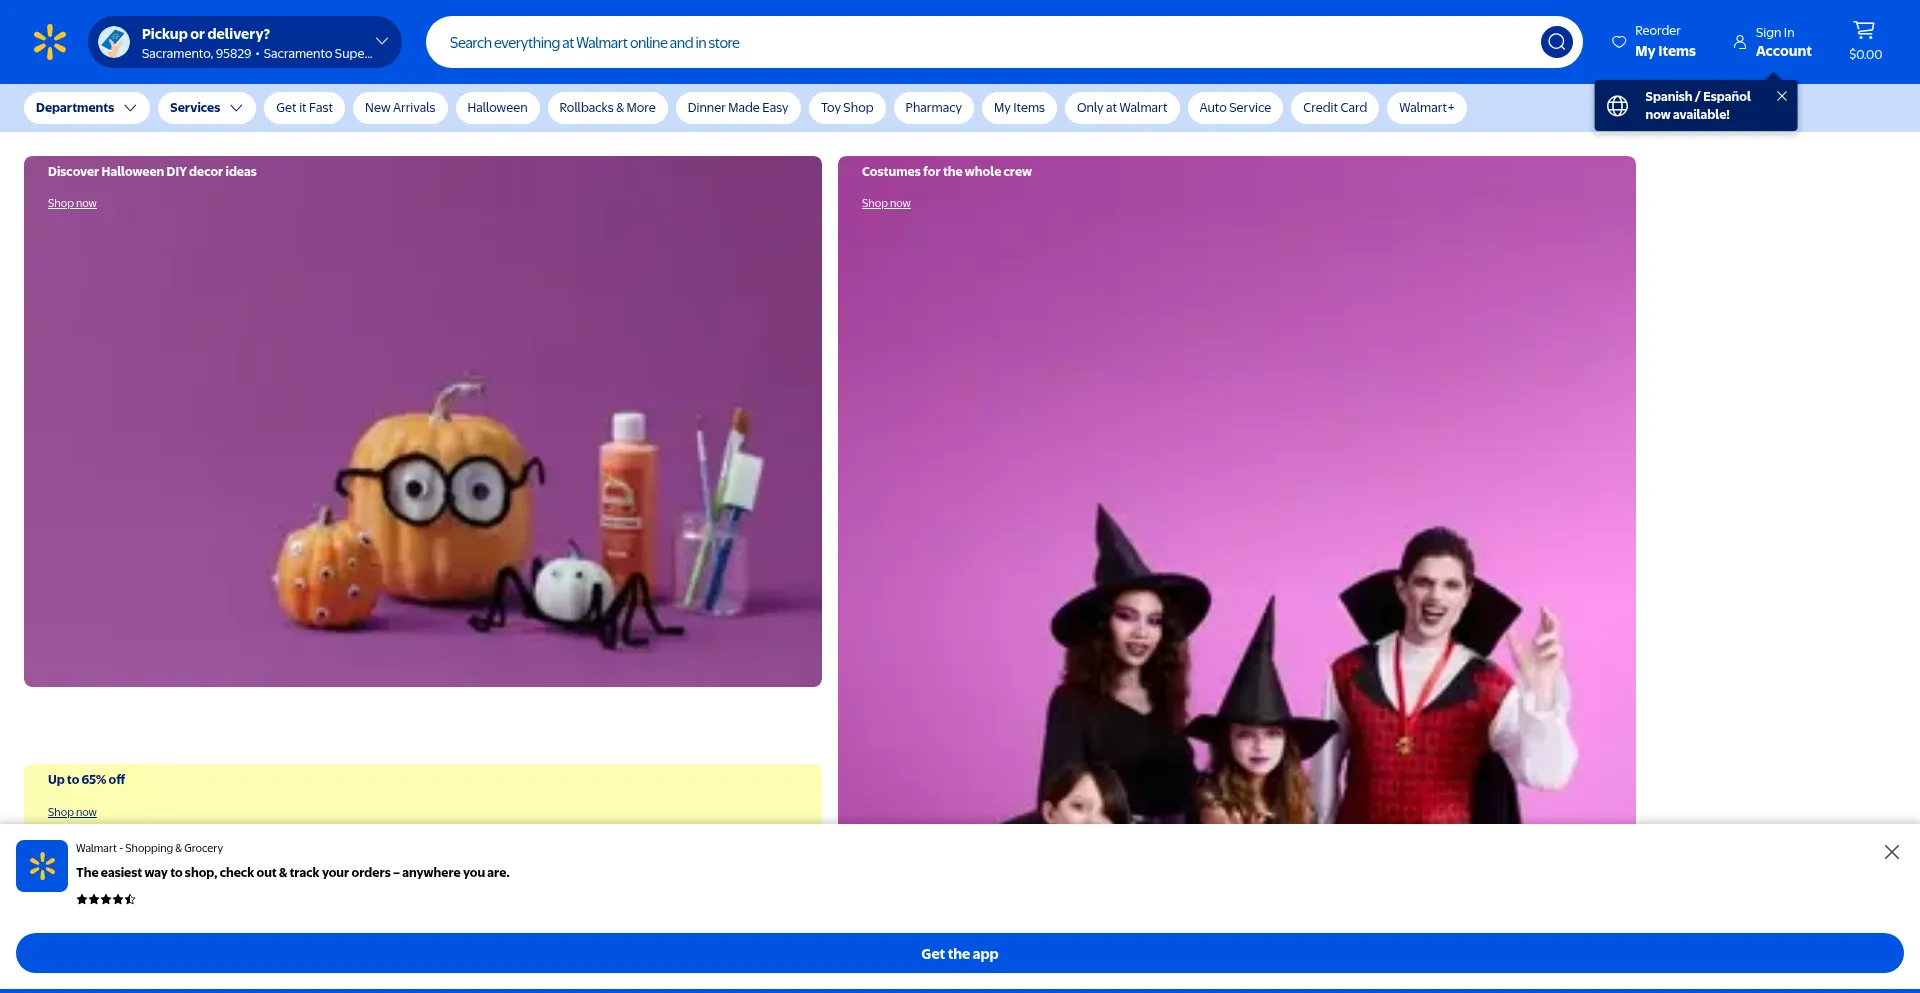Open Rollbacks & More category

[607, 108]
